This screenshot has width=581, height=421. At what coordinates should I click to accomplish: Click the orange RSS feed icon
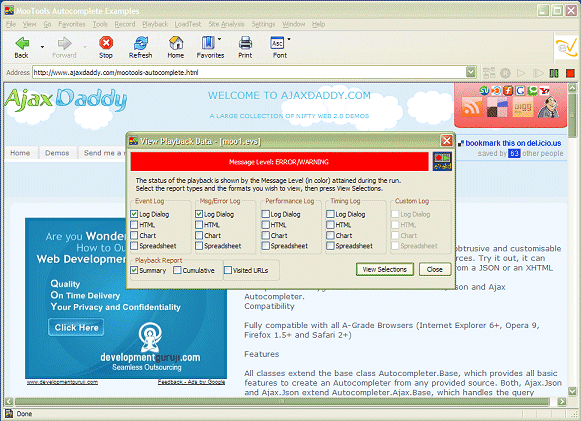click(472, 108)
